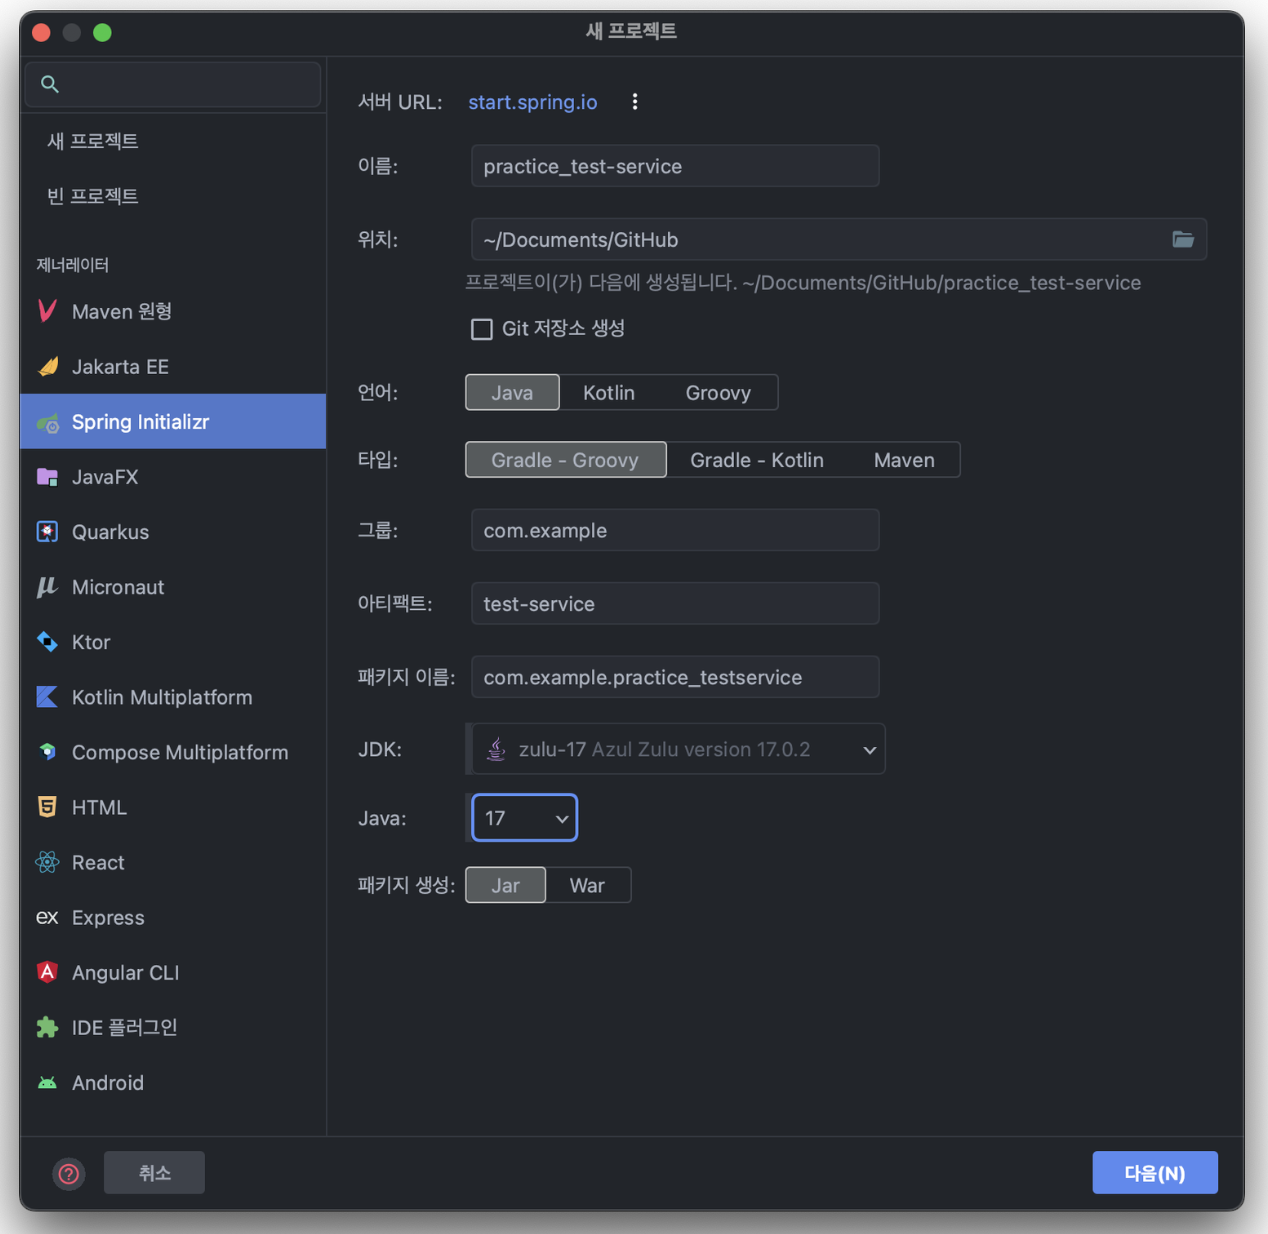Click the 아티팩트 field test-service

pos(675,603)
